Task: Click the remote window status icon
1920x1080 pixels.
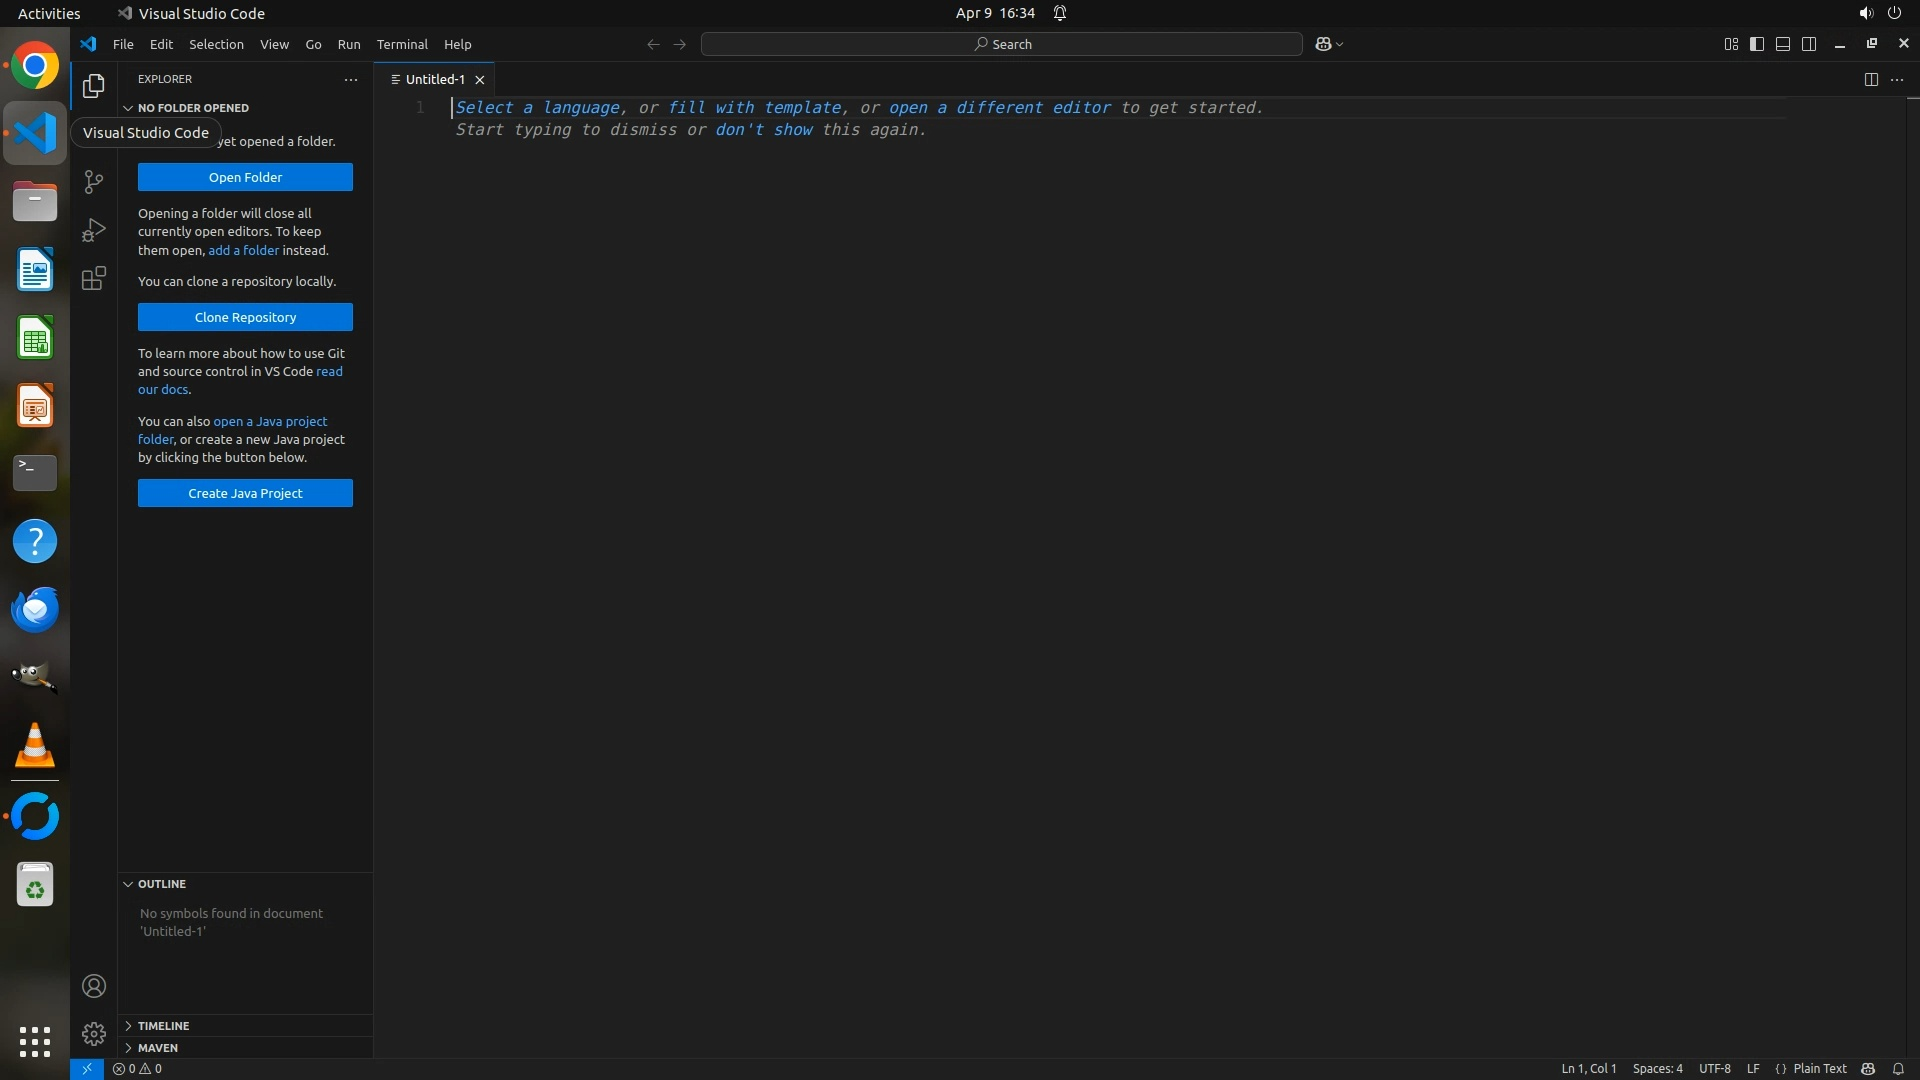Action: click(87, 1068)
